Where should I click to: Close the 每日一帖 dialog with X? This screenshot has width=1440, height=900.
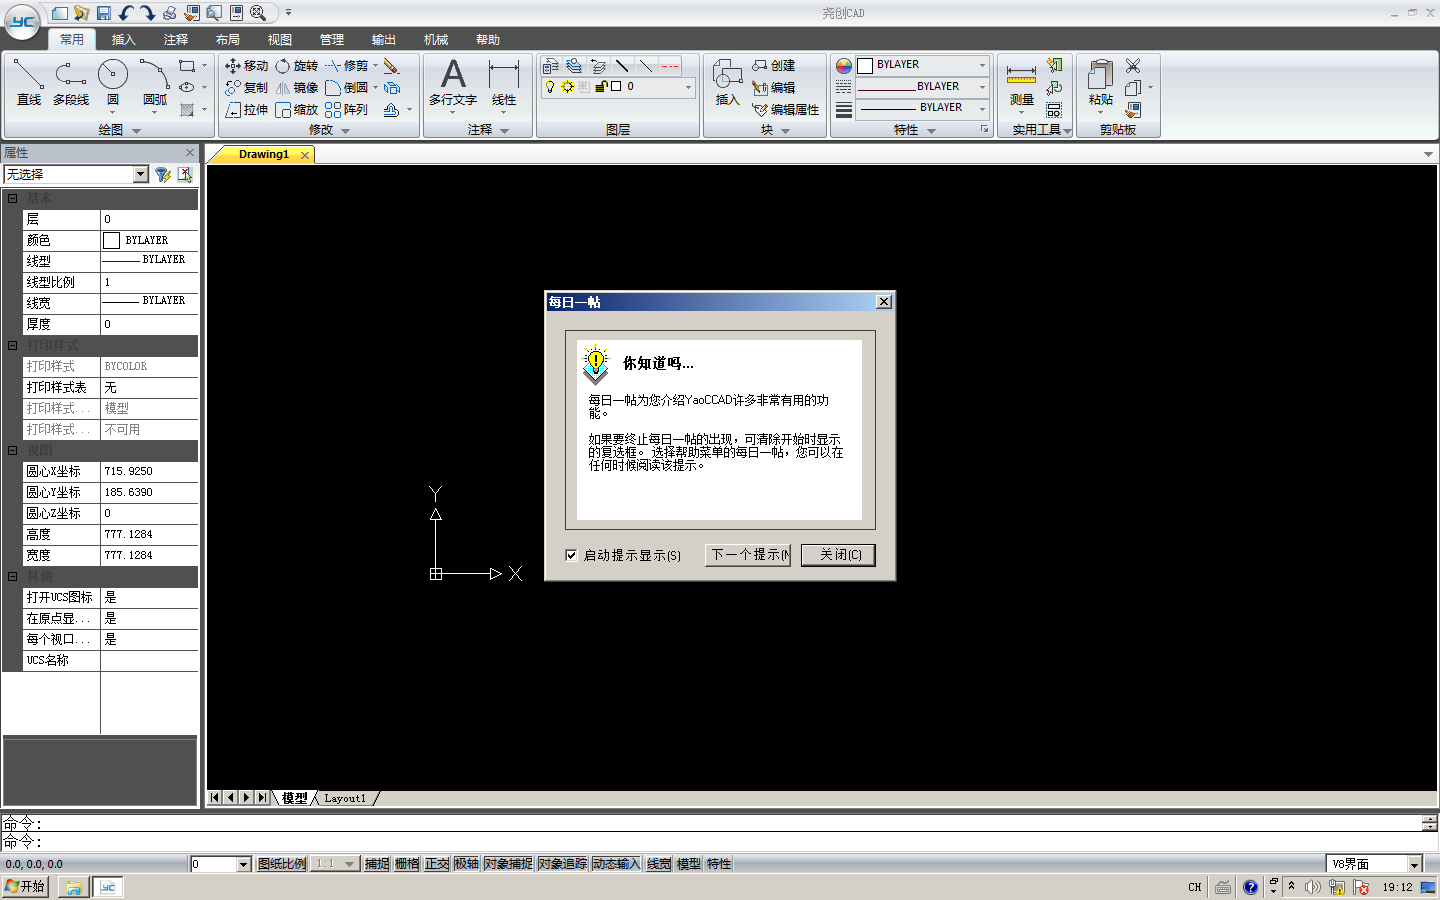tap(883, 302)
